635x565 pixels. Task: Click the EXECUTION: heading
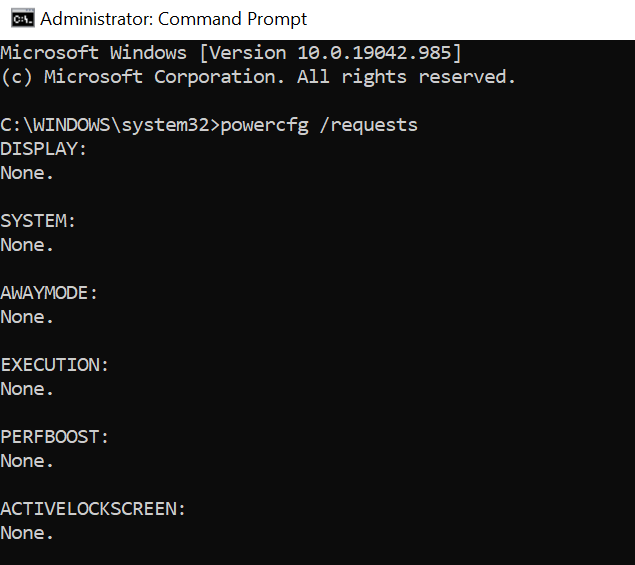[55, 365]
